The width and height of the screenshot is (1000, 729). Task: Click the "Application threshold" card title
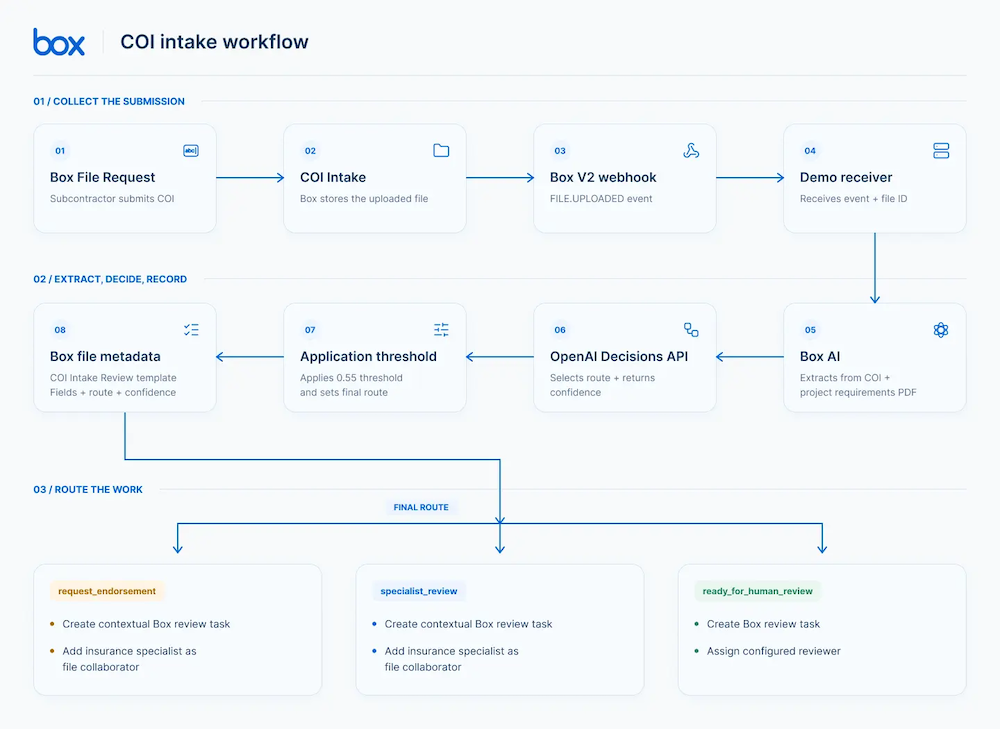tap(369, 357)
